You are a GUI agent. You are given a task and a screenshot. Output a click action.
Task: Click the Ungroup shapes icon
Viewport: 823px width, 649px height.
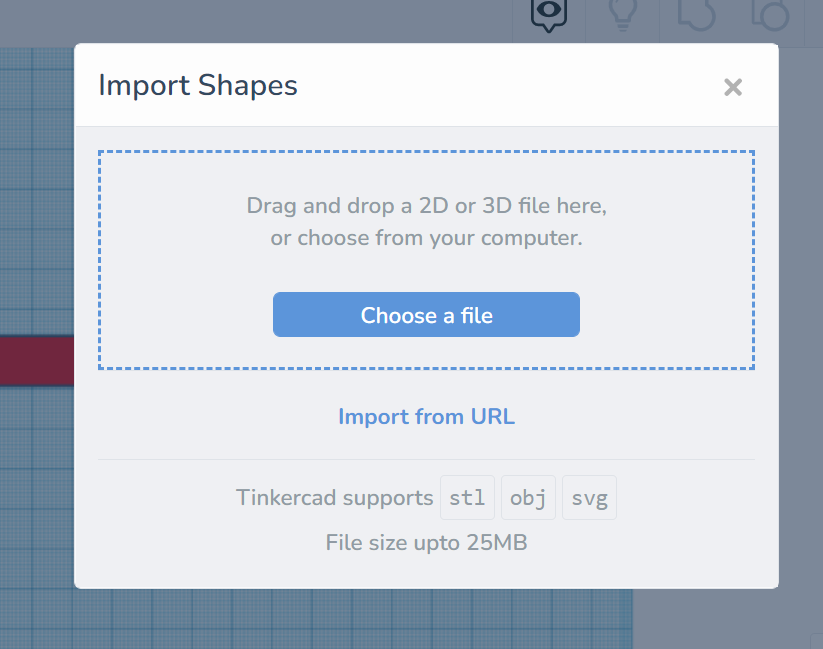click(x=770, y=14)
